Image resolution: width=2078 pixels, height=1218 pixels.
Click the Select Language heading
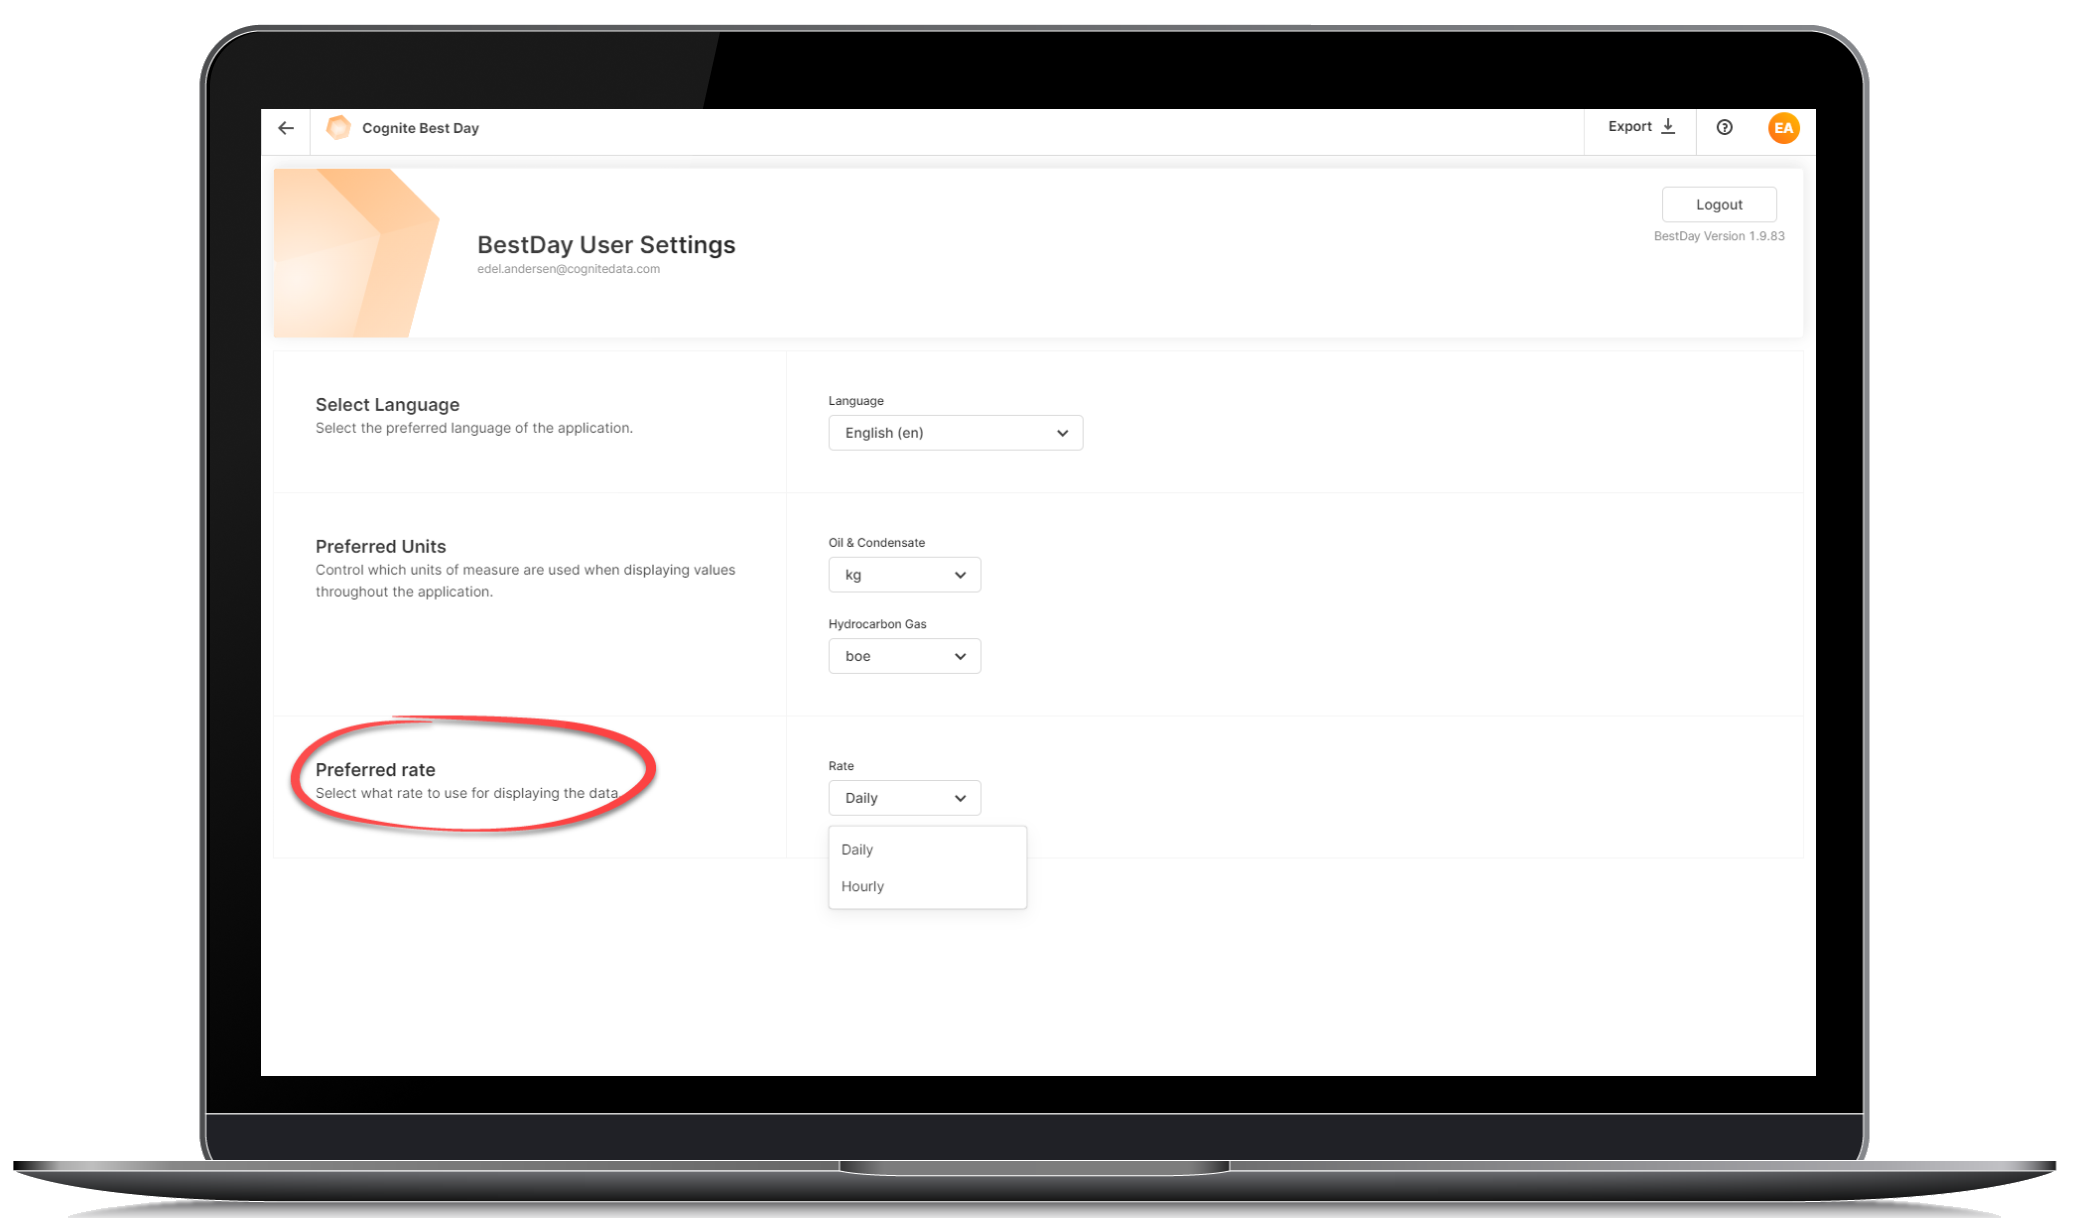coord(387,404)
